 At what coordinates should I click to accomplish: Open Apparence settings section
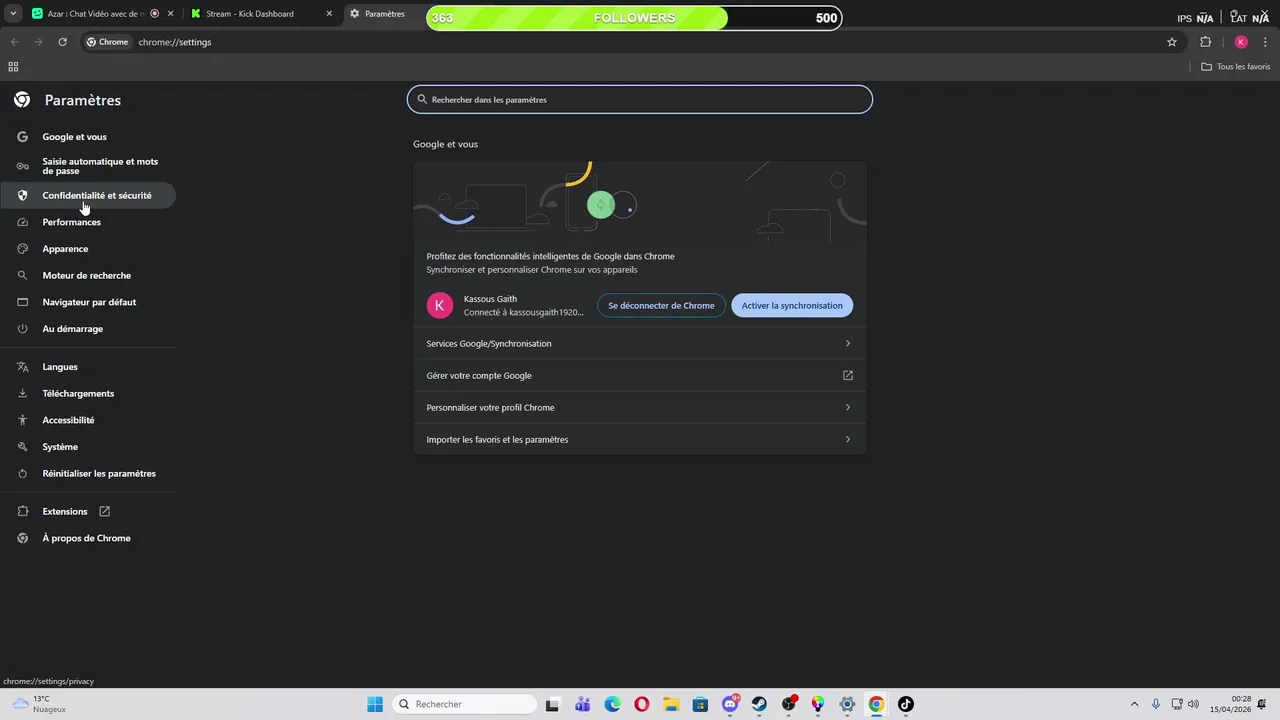point(88,249)
